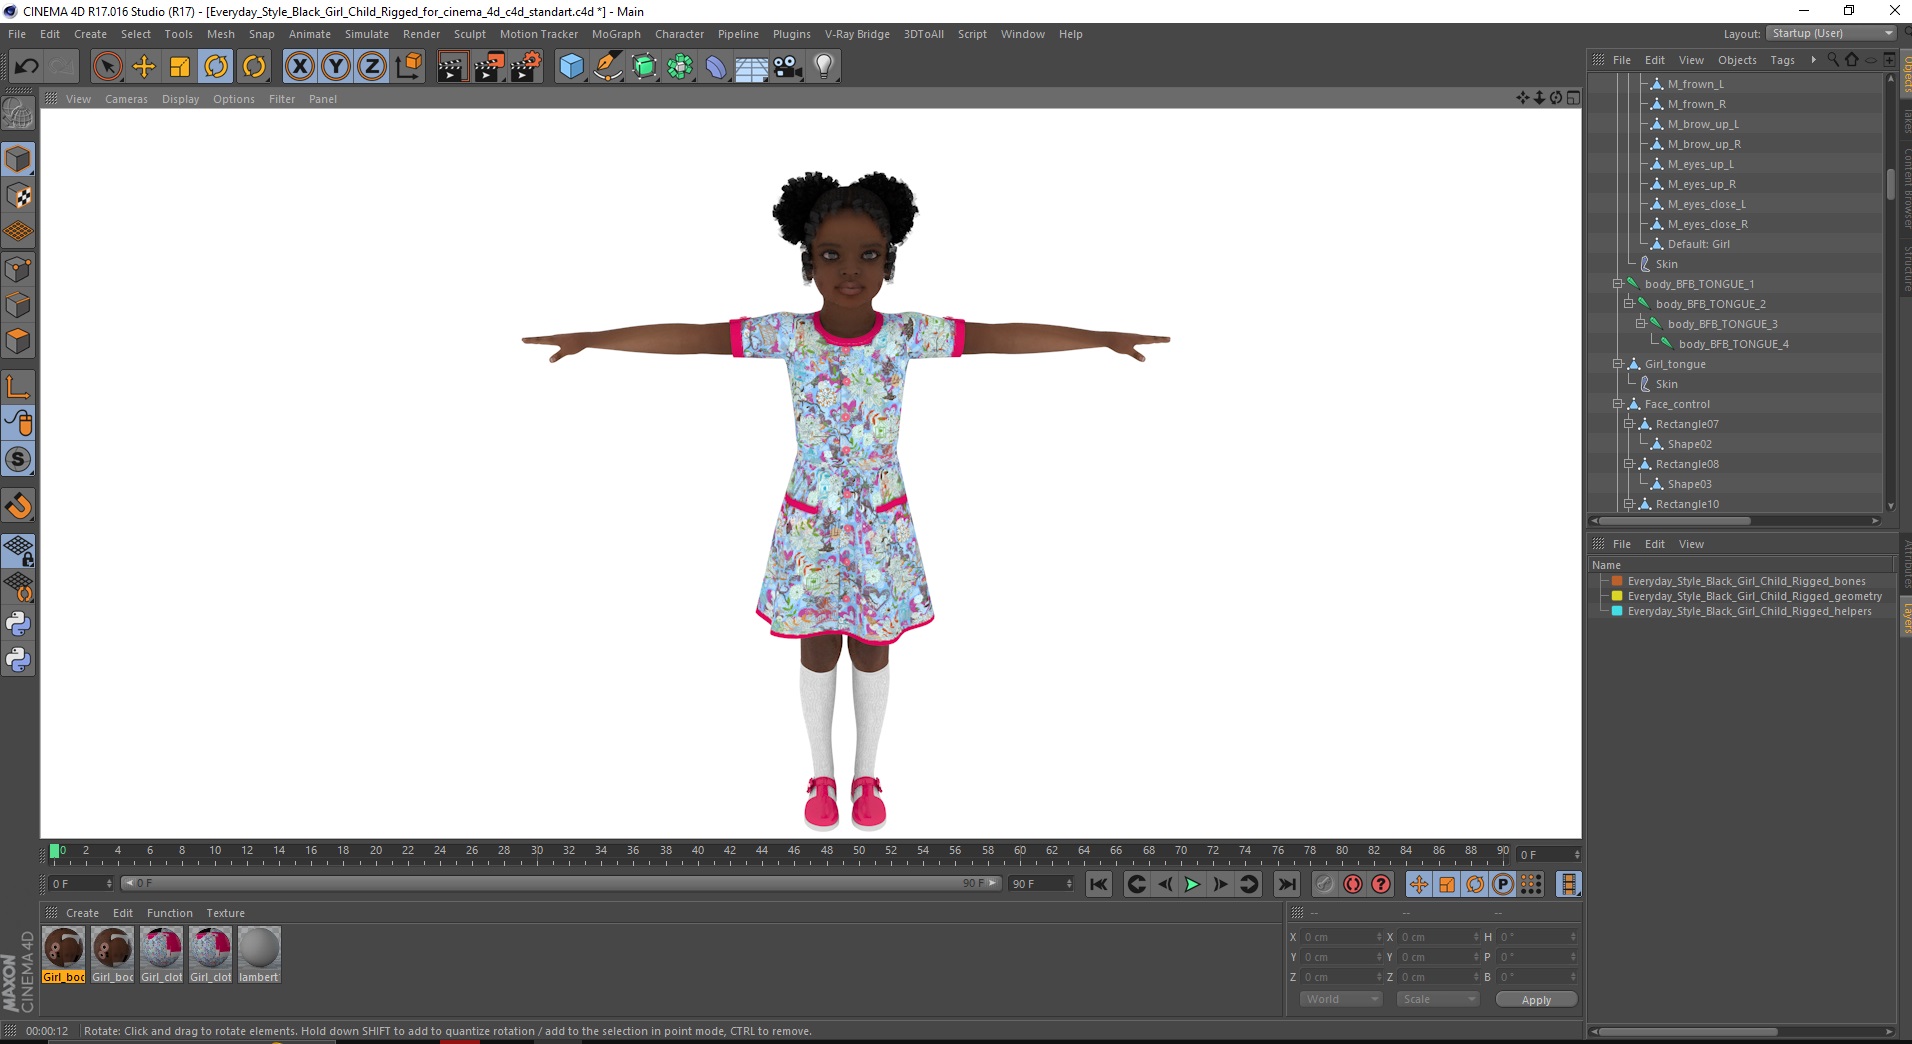Toggle coordinate system icon
Viewport: 1912px width, 1044px height.
[408, 67]
